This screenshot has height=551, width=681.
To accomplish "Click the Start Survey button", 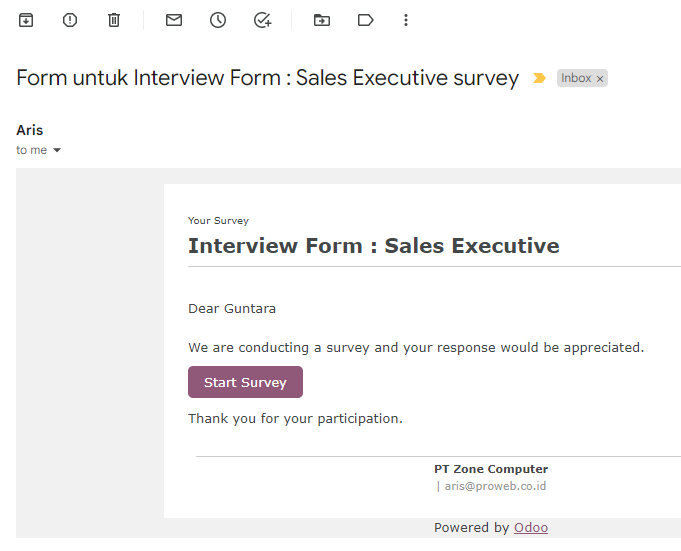I will coord(245,382).
